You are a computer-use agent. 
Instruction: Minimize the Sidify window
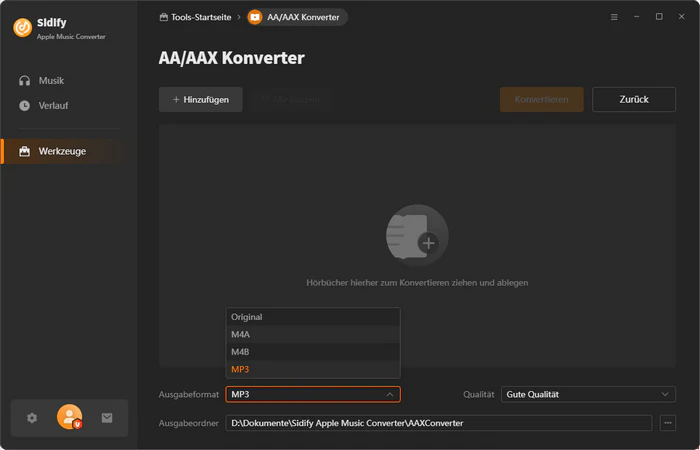pos(637,17)
